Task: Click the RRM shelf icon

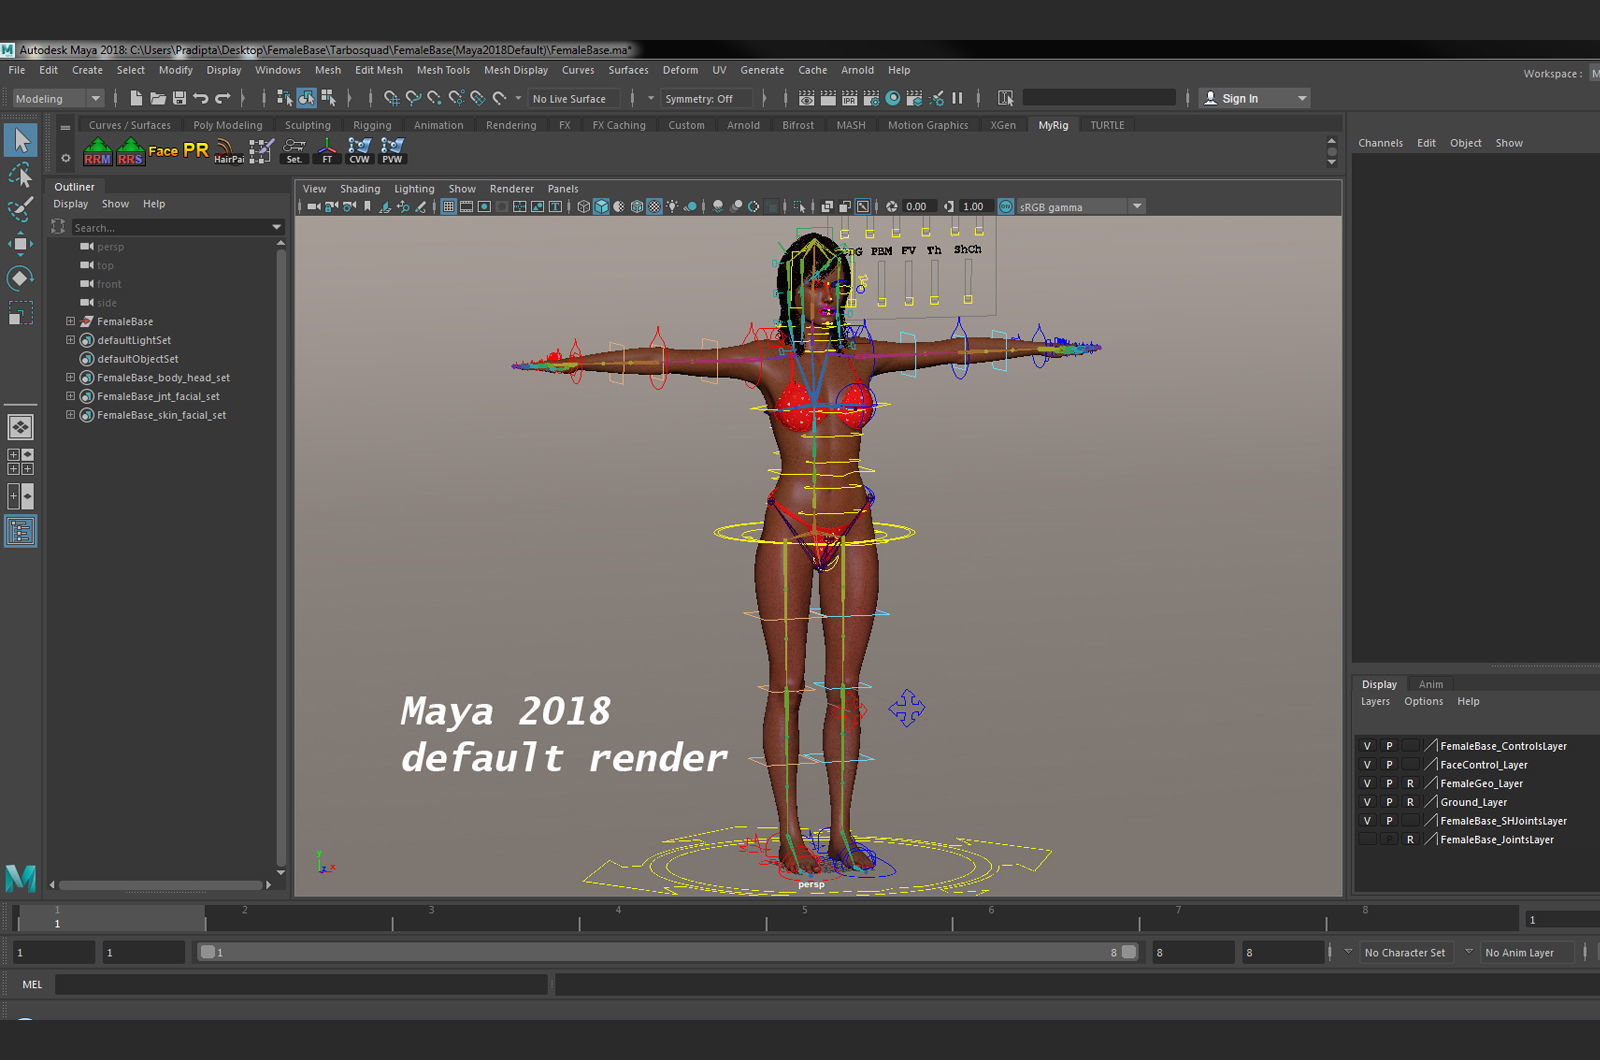Action: tap(98, 151)
